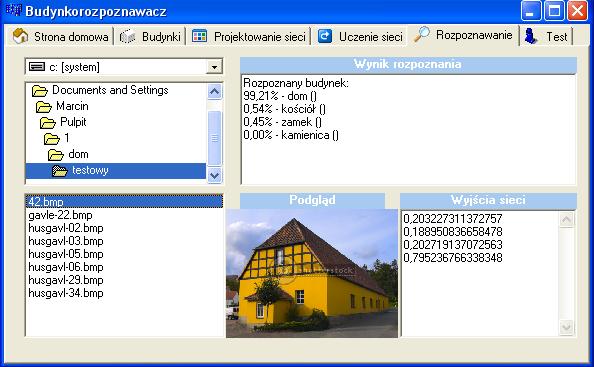Click the building icon on Budynki tab
The image size is (594, 367).
[x=128, y=37]
